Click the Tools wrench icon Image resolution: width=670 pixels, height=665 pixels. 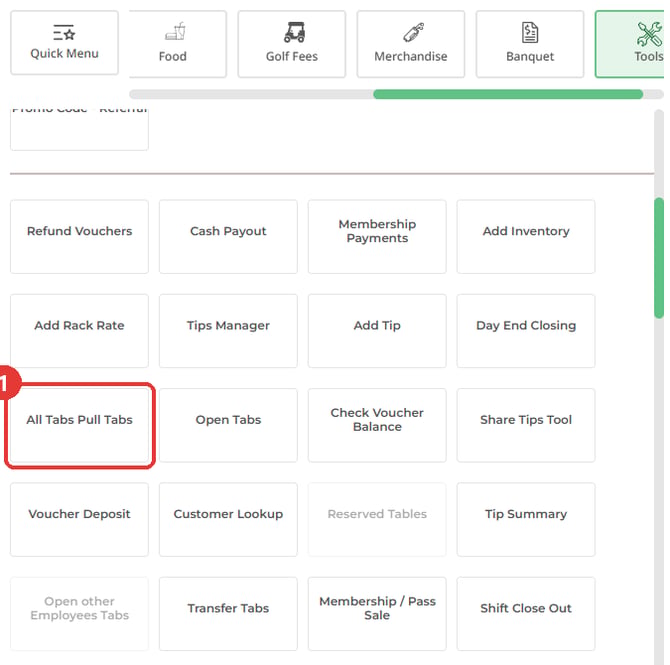pos(649,34)
